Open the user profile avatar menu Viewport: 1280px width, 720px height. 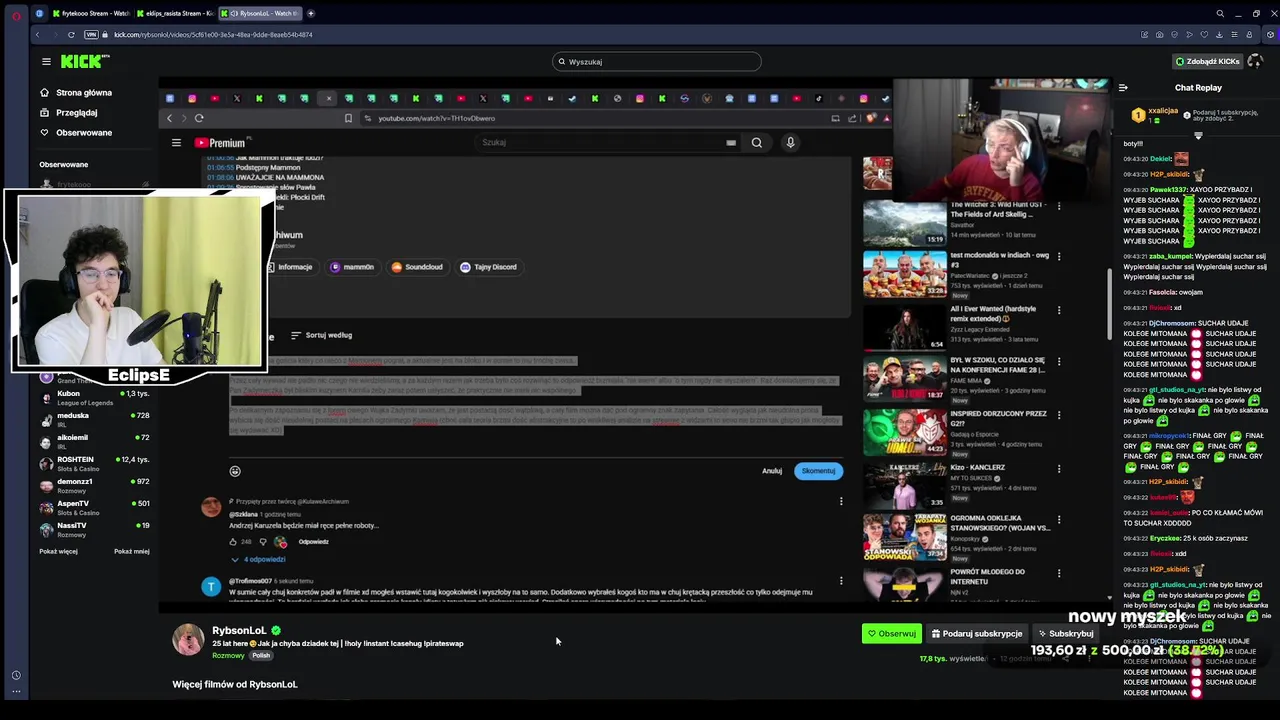tap(1255, 61)
